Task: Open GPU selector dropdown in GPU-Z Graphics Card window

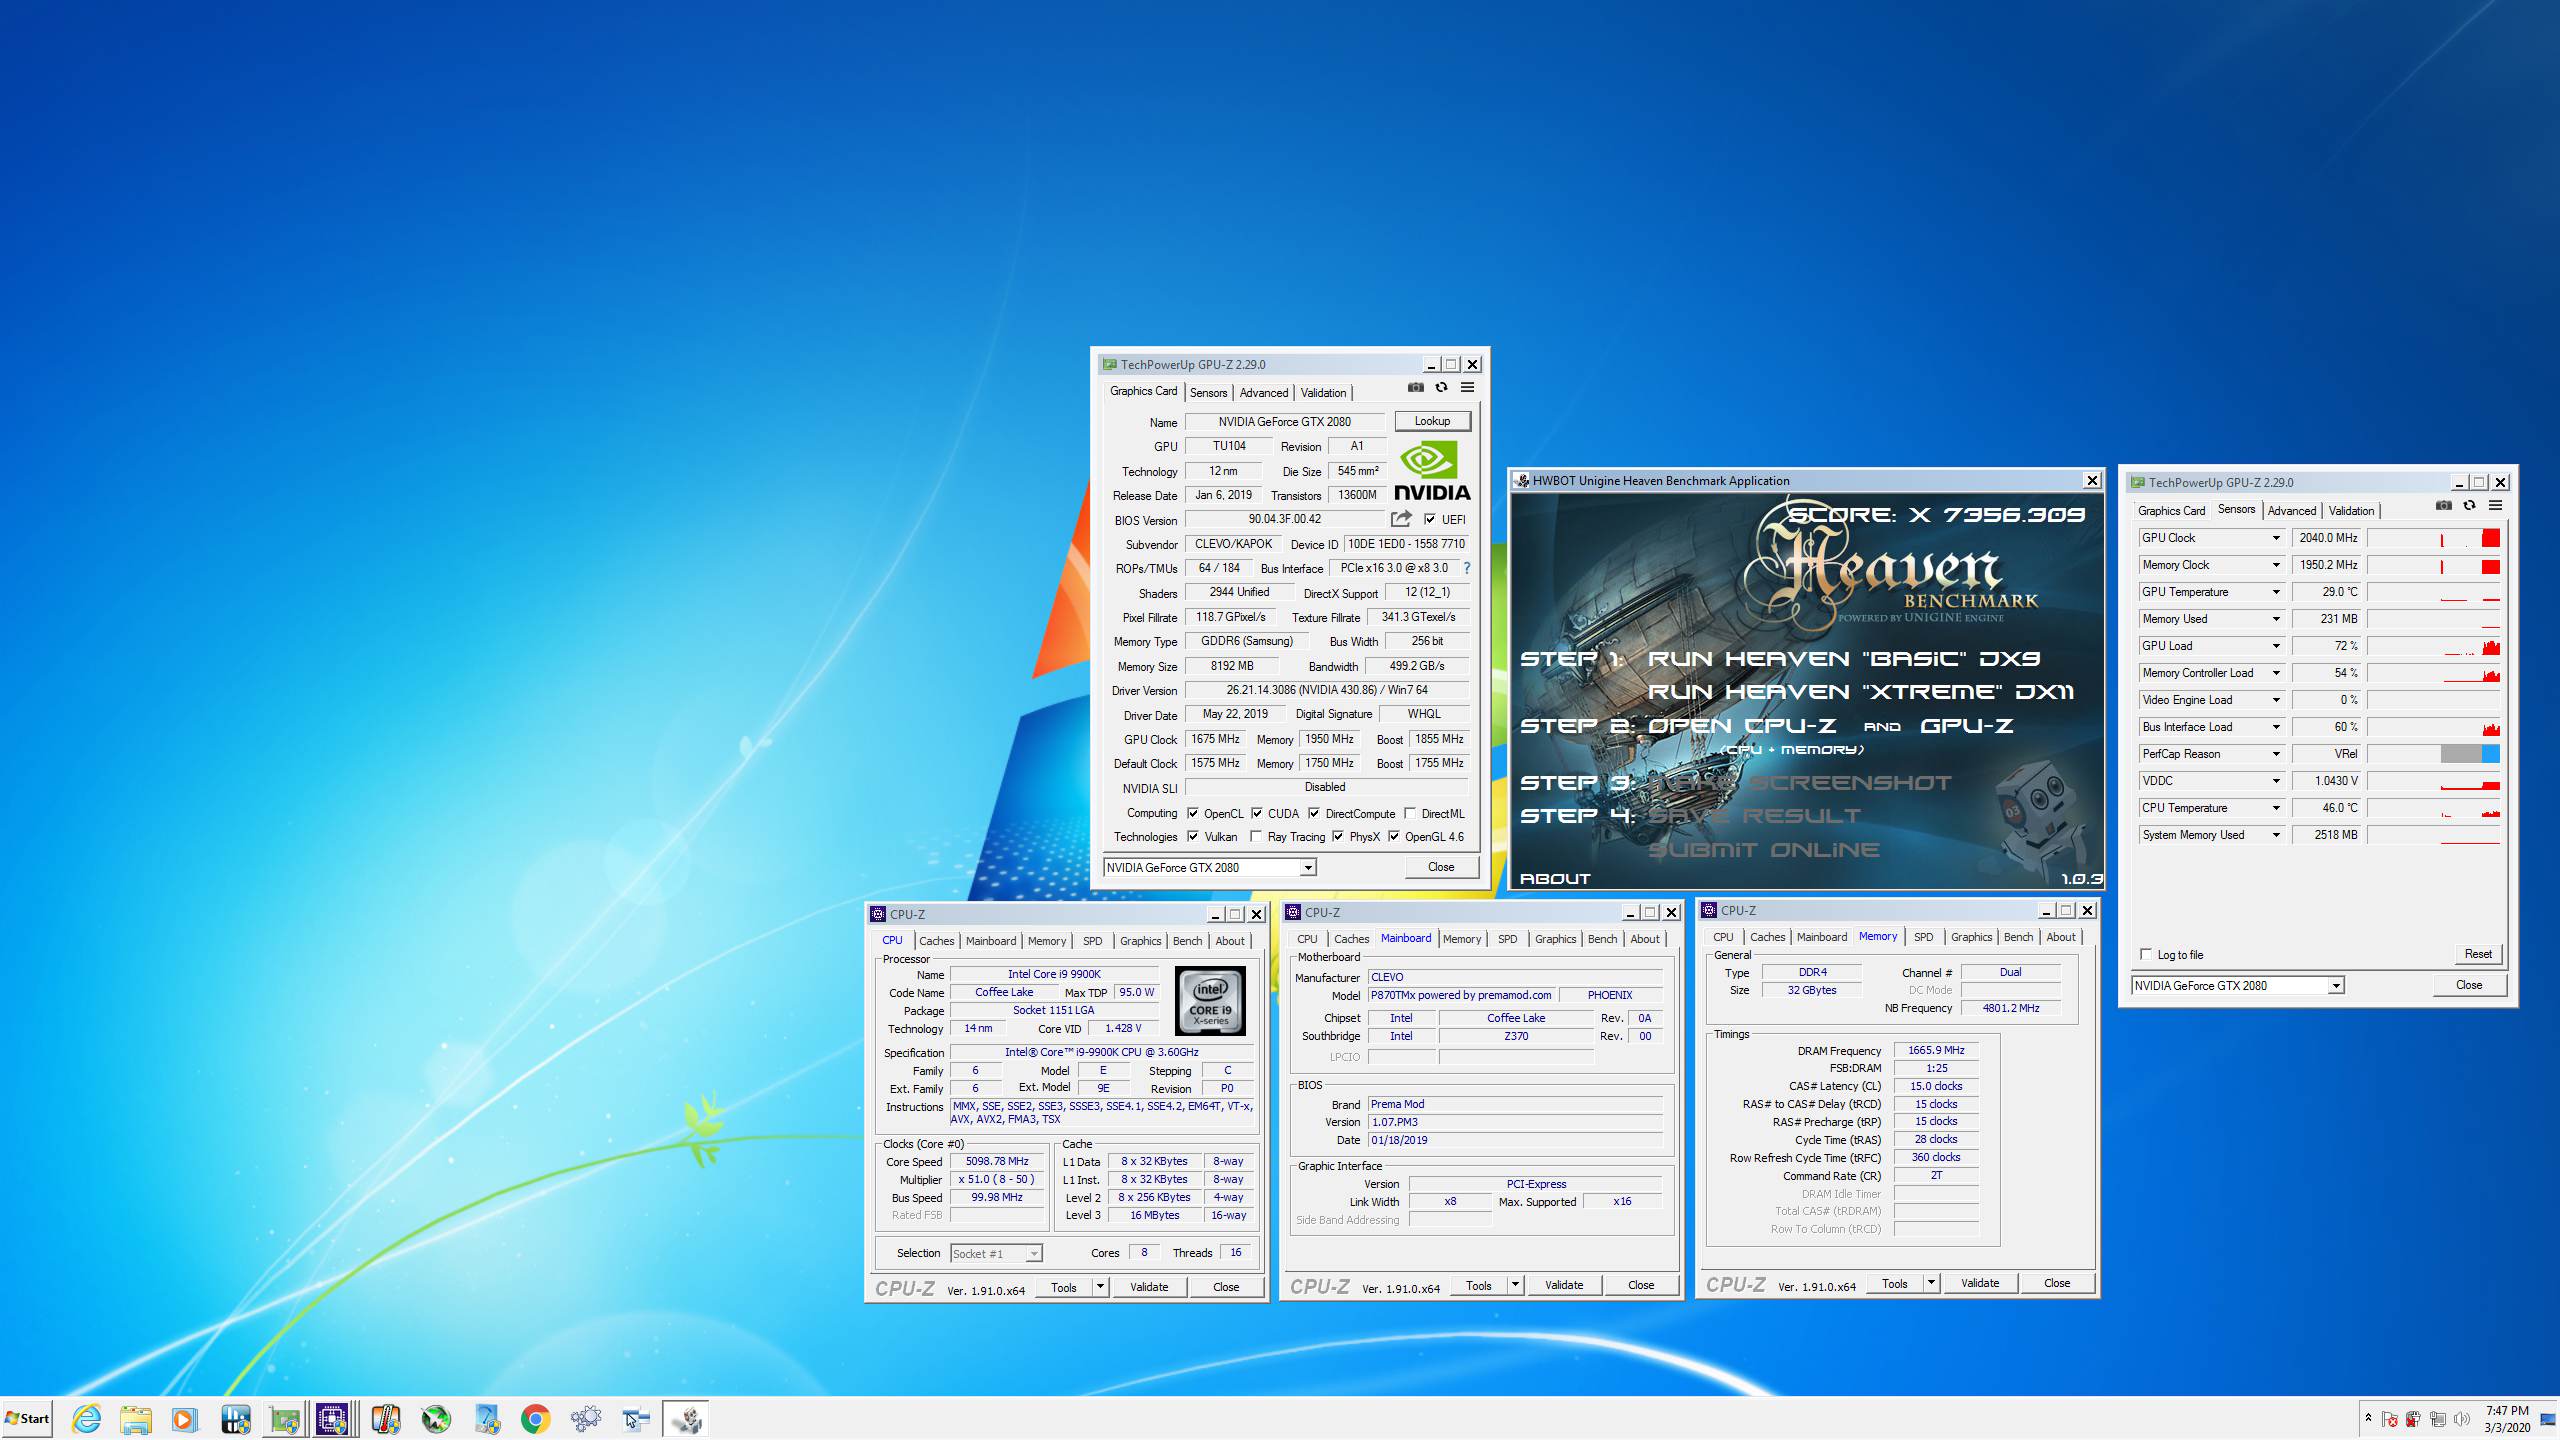Action: point(1307,868)
